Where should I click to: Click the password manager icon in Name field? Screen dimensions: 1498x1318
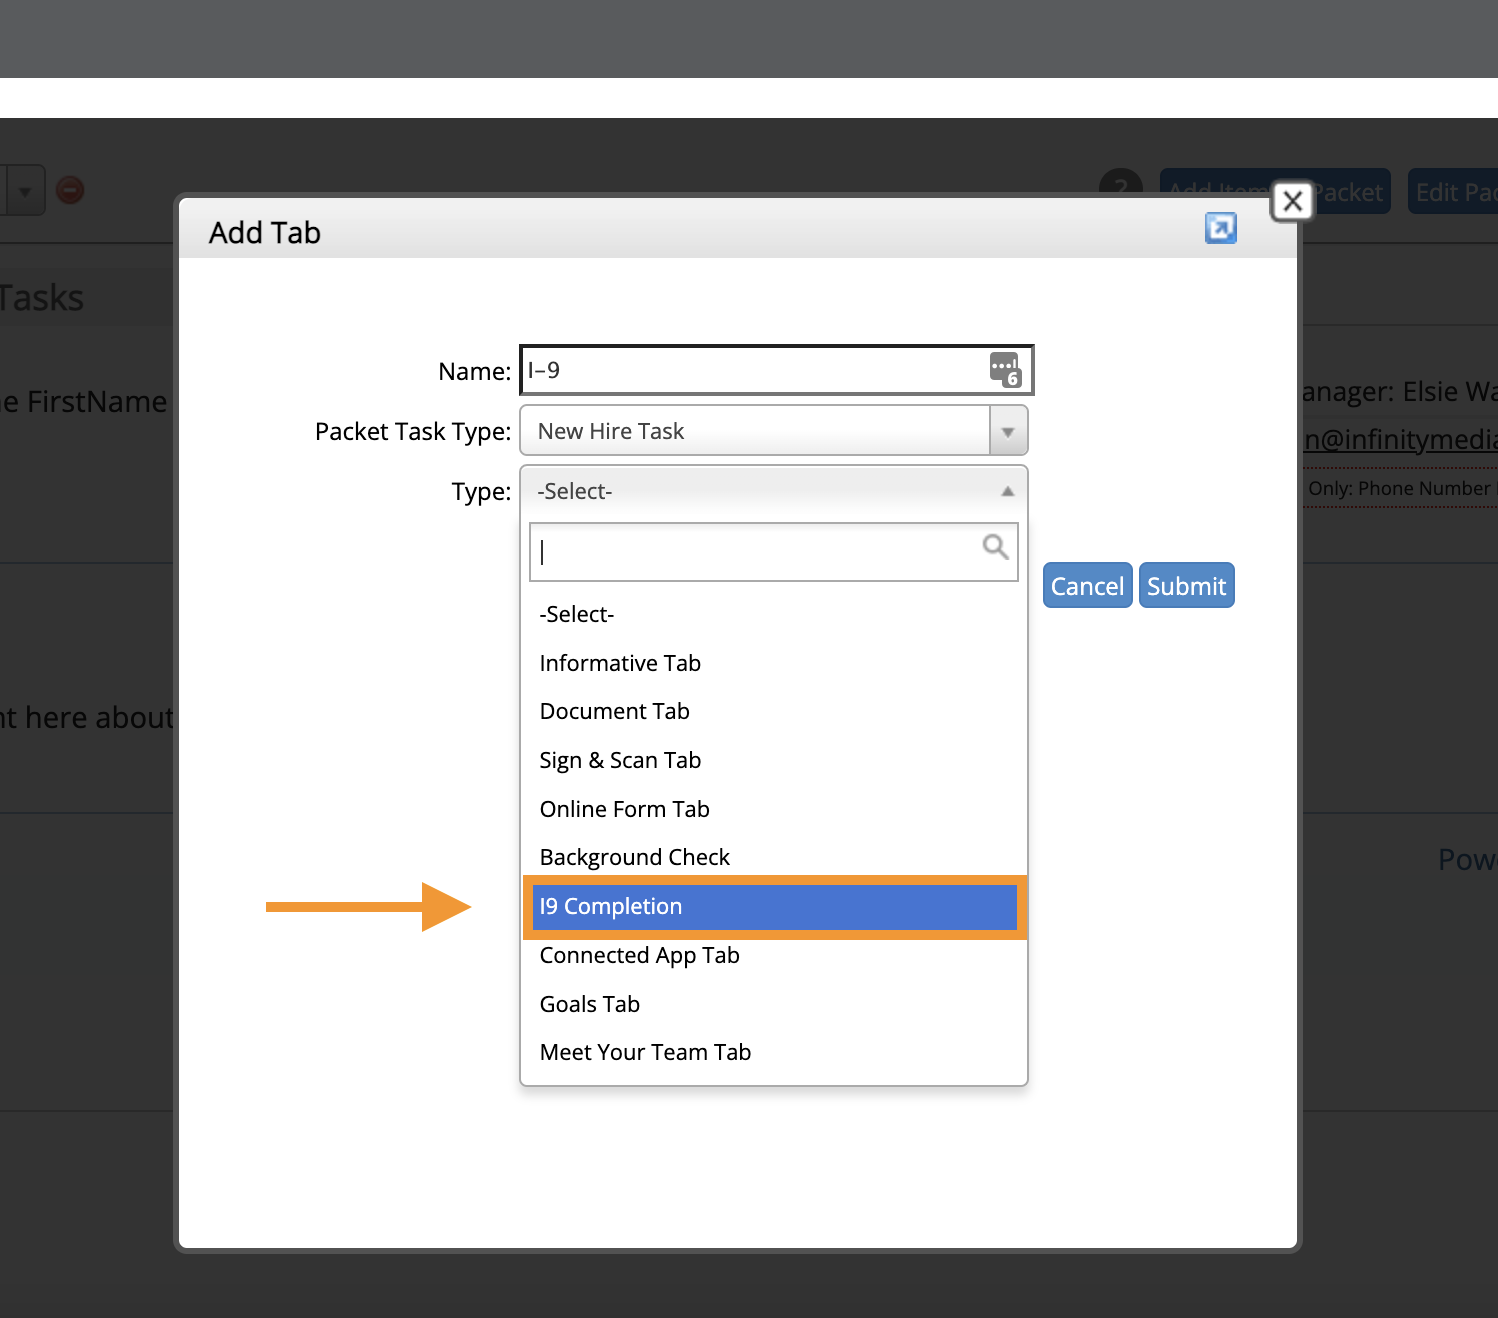tap(1004, 370)
